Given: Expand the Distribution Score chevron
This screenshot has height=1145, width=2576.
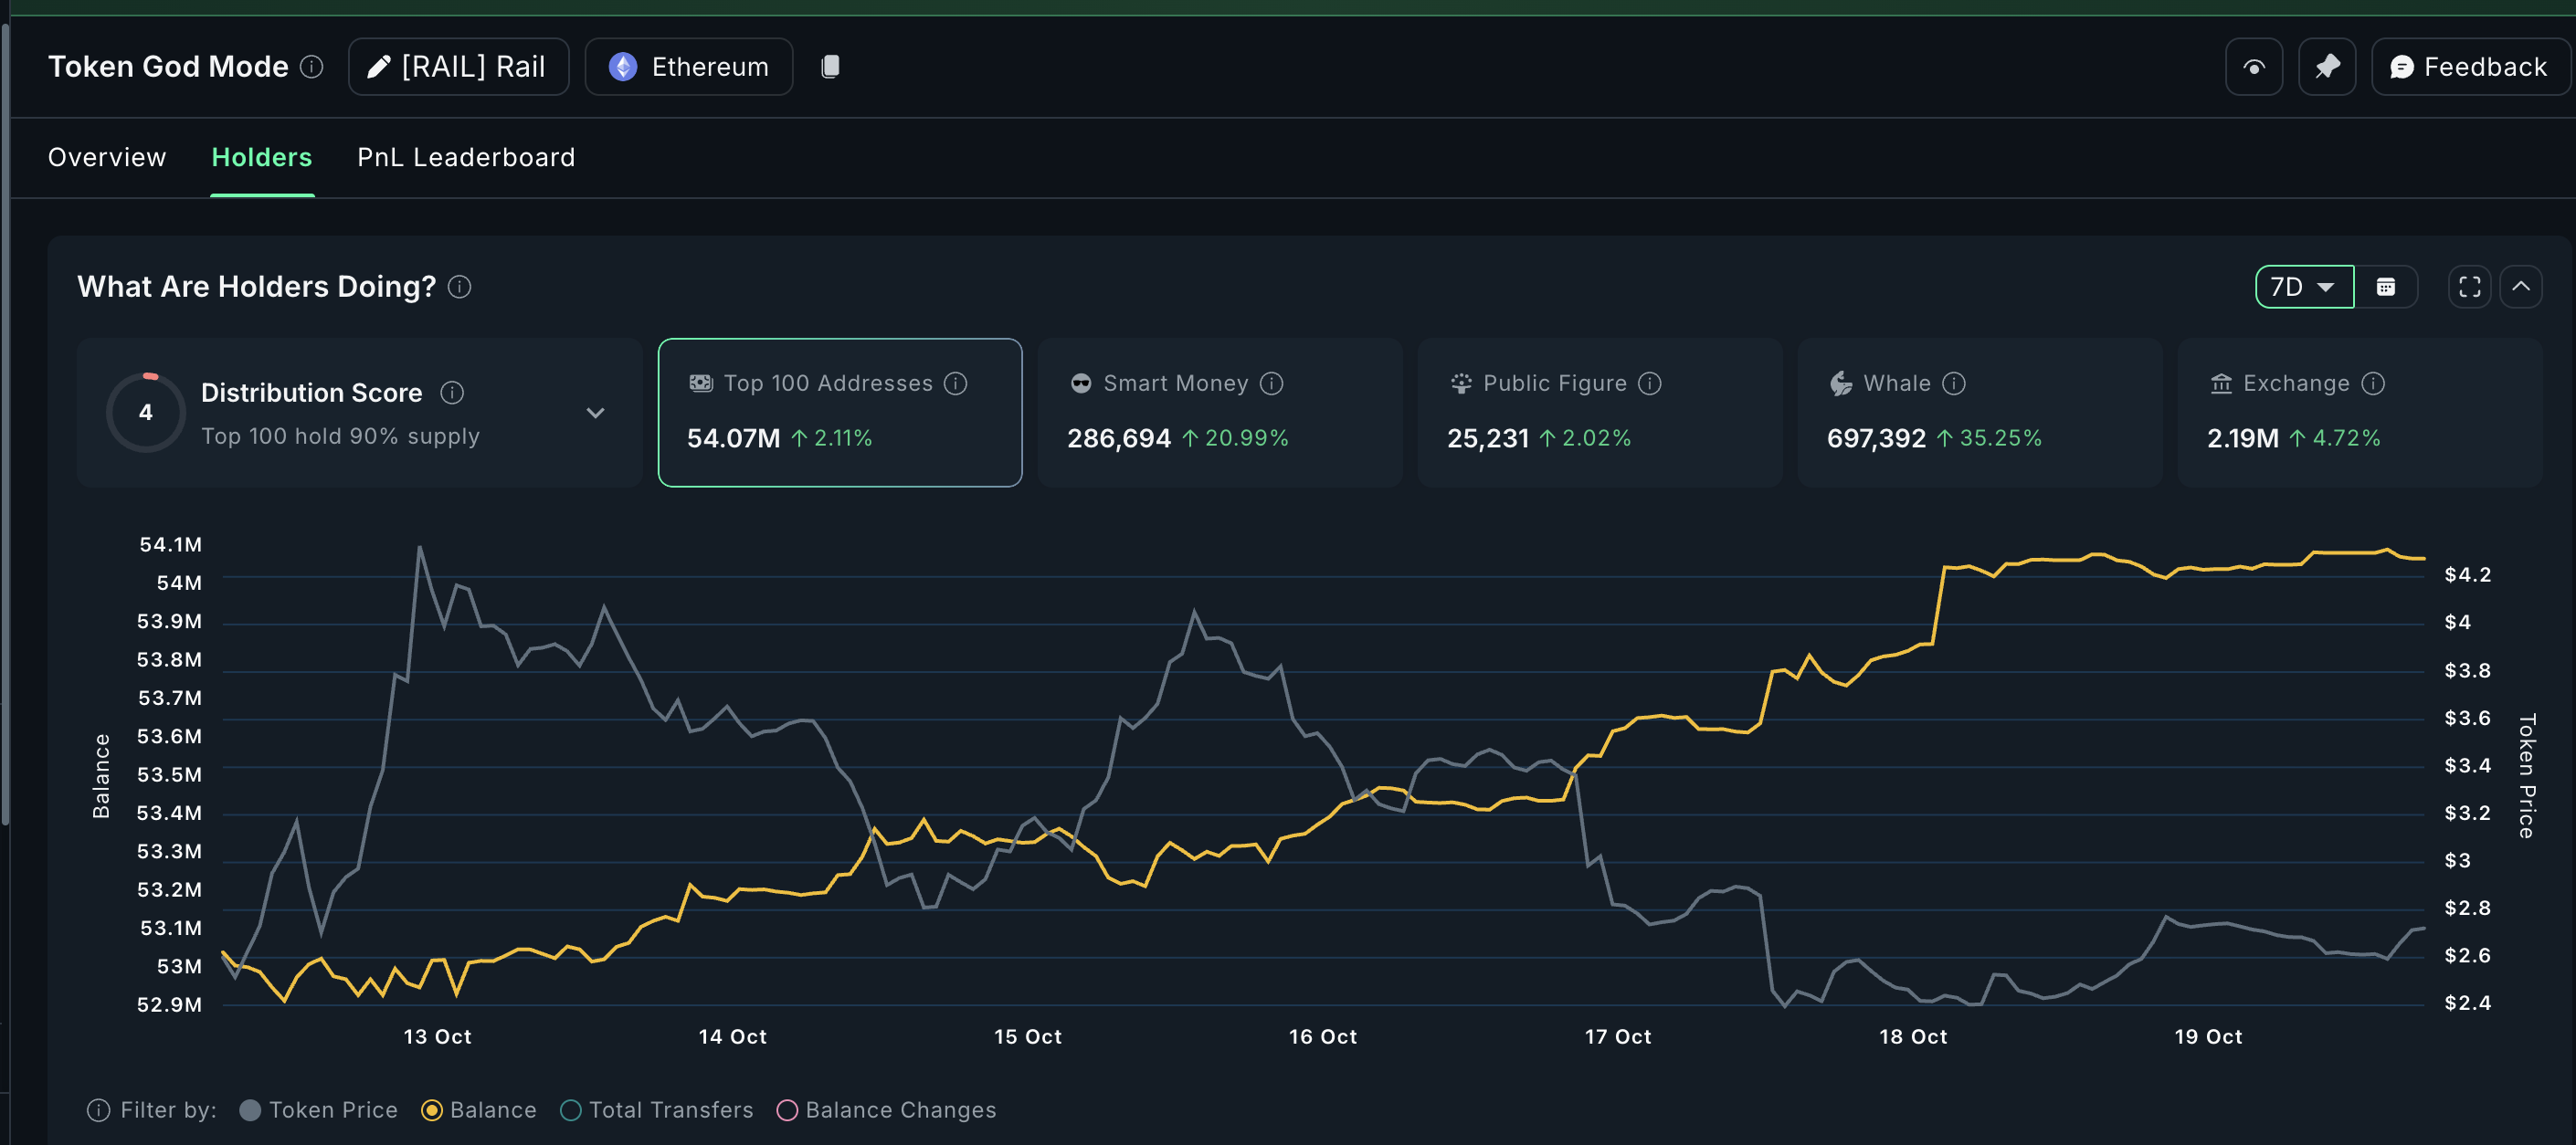Looking at the screenshot, I should pyautogui.click(x=595, y=413).
